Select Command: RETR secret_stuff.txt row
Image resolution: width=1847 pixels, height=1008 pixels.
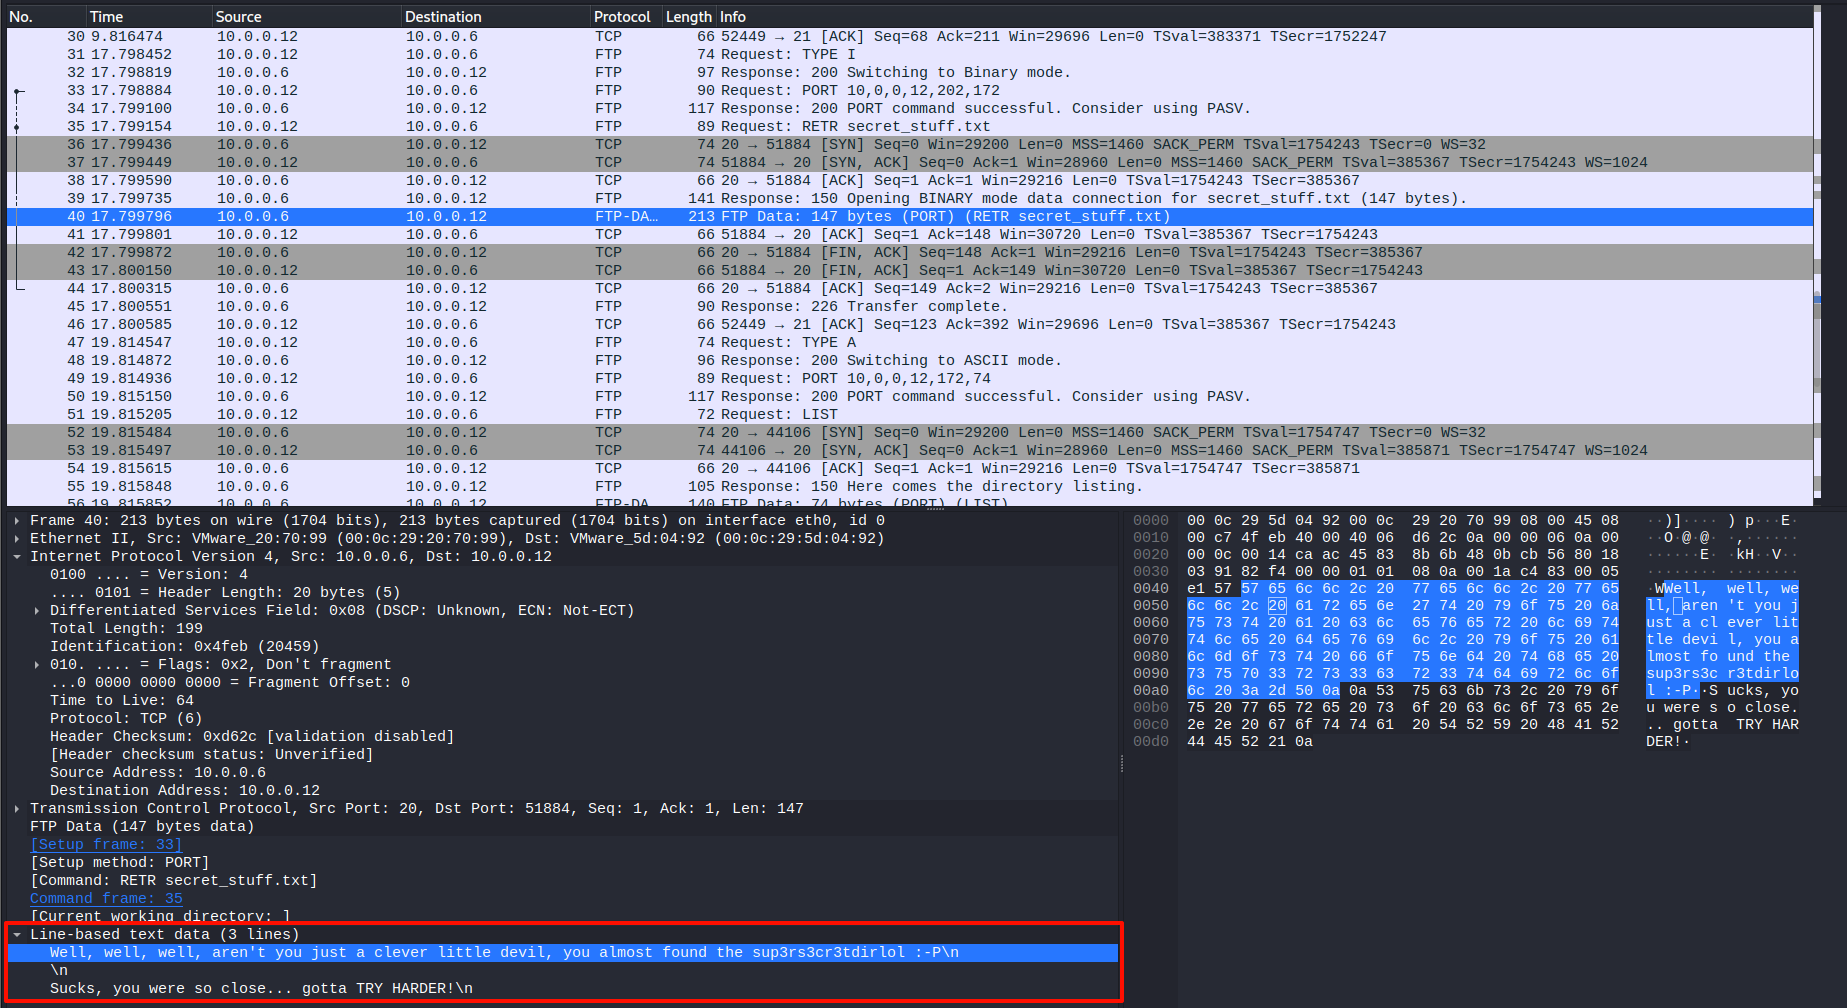click(x=562, y=881)
